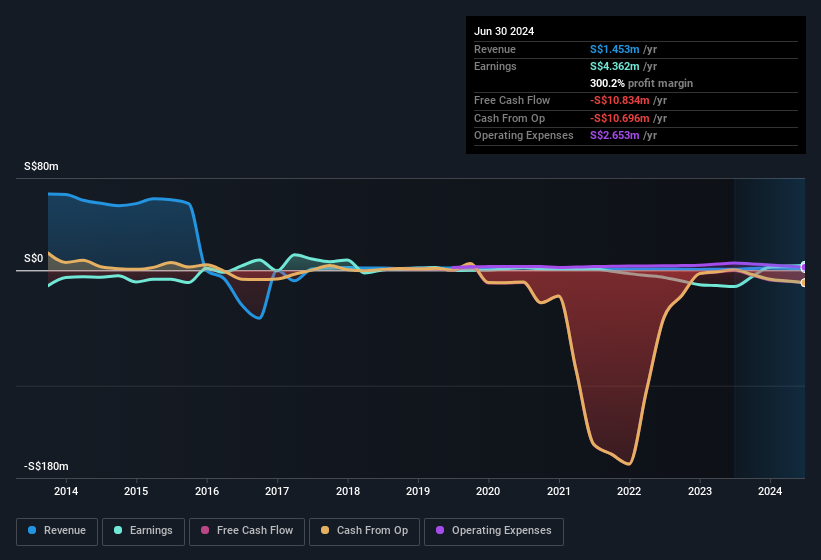
Task: Toggle Free Cash Flow legend button
Action: tap(247, 532)
